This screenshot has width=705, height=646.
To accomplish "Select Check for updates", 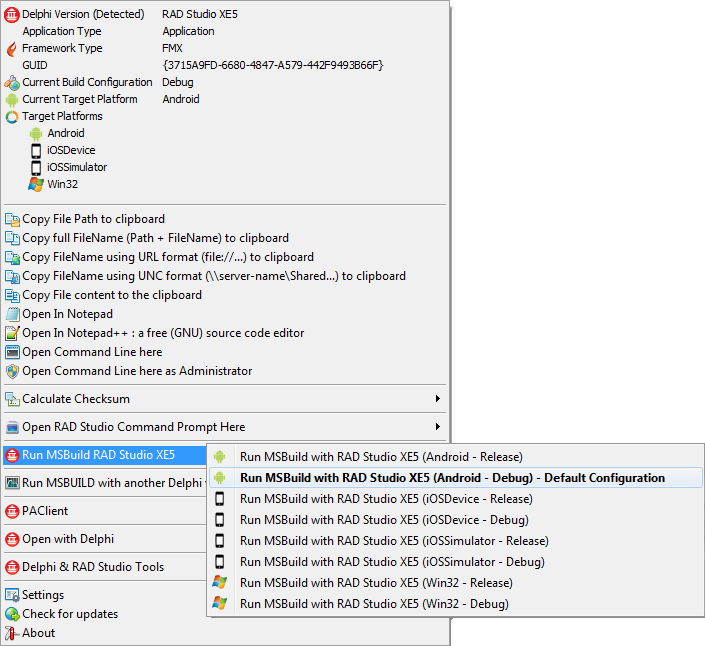I will coord(105,614).
